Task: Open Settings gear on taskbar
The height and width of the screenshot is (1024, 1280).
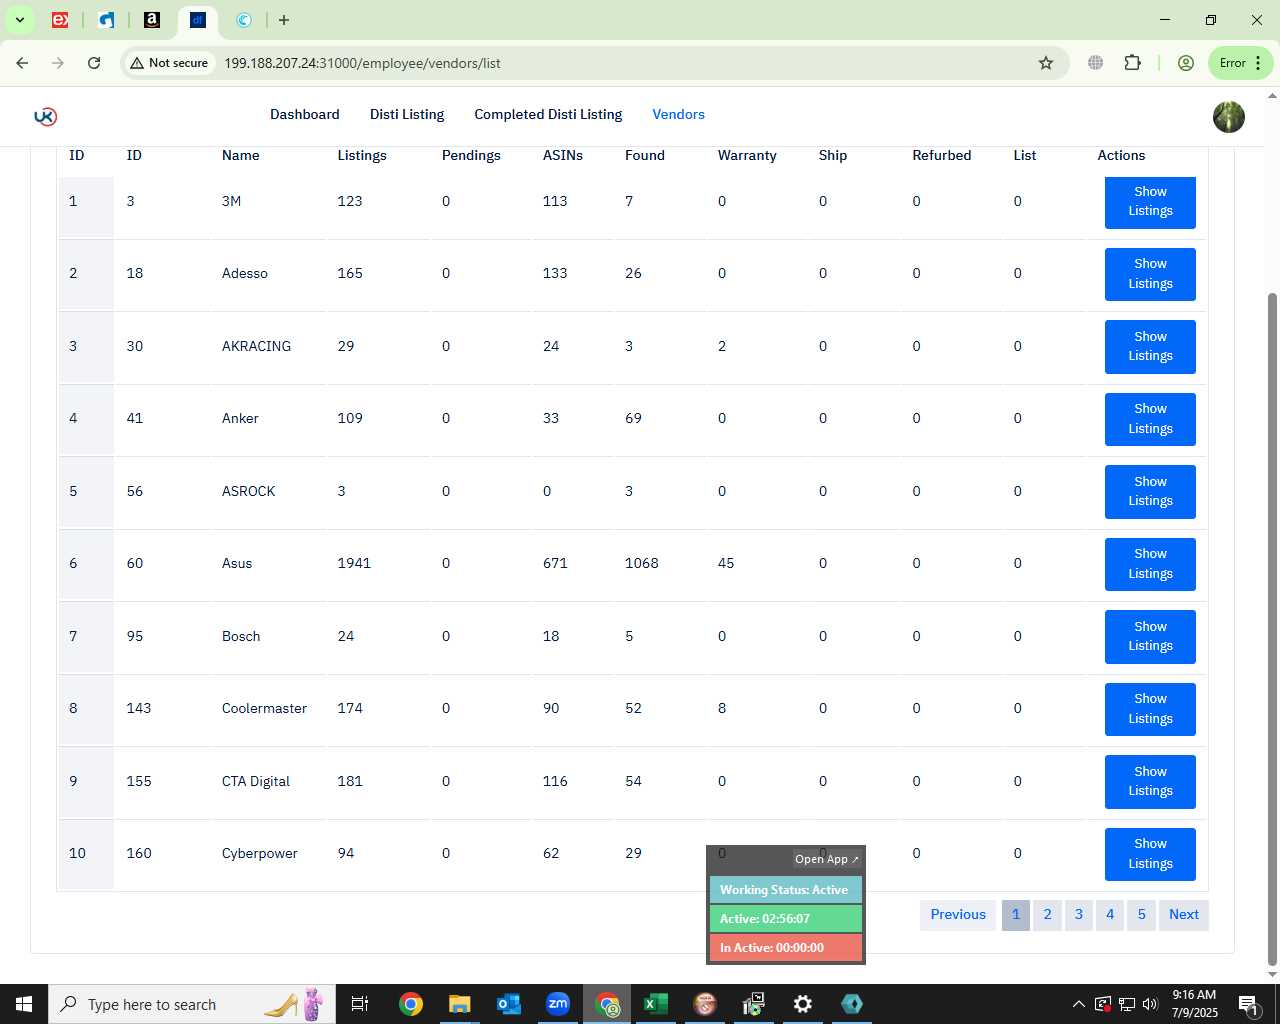Action: pyautogui.click(x=803, y=1004)
